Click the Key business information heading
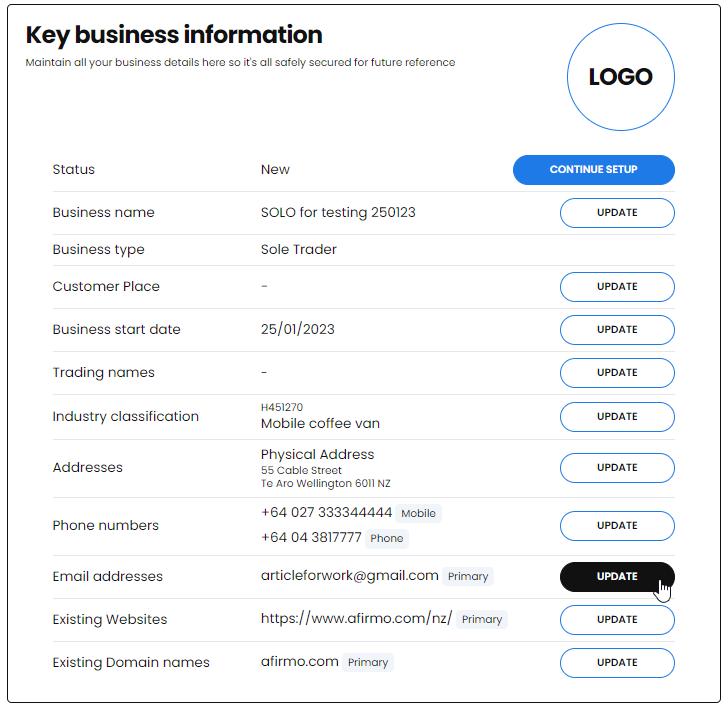The width and height of the screenshot is (725, 708). [x=174, y=35]
